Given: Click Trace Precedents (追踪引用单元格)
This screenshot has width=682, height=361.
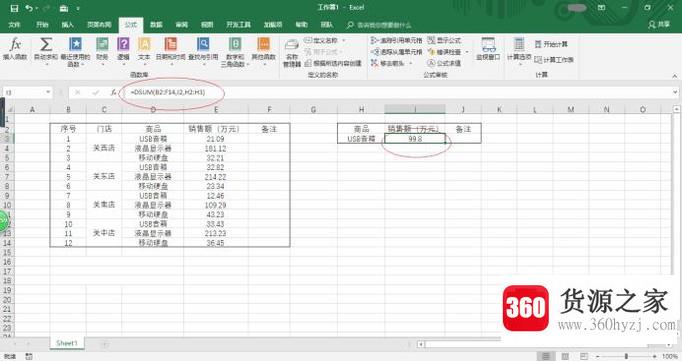Looking at the screenshot, I should point(396,40).
